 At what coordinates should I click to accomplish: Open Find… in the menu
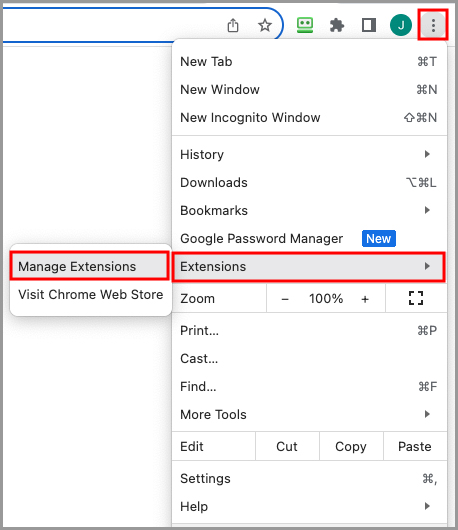point(309,387)
